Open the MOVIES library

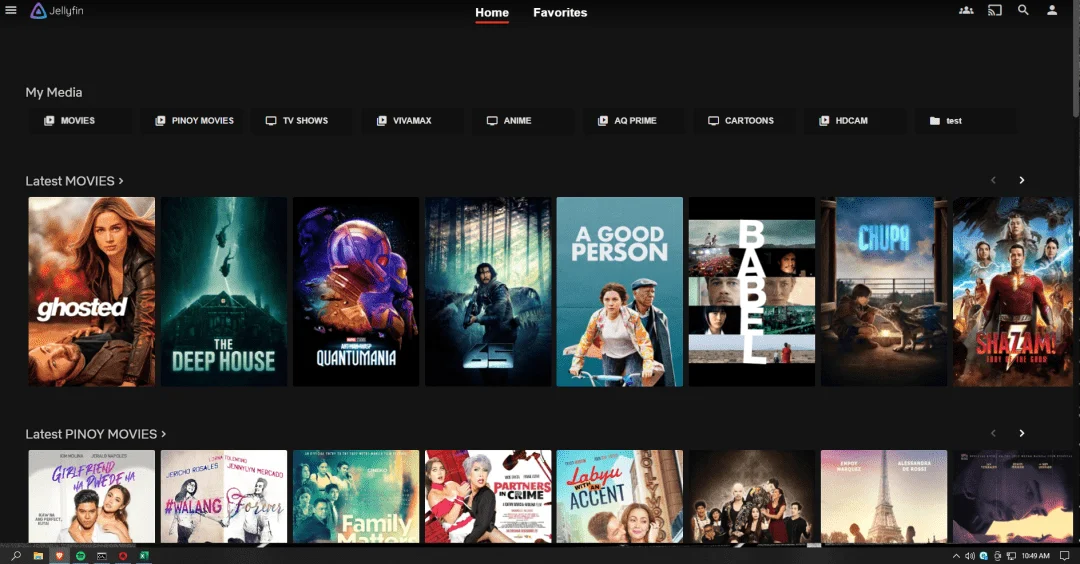79,121
